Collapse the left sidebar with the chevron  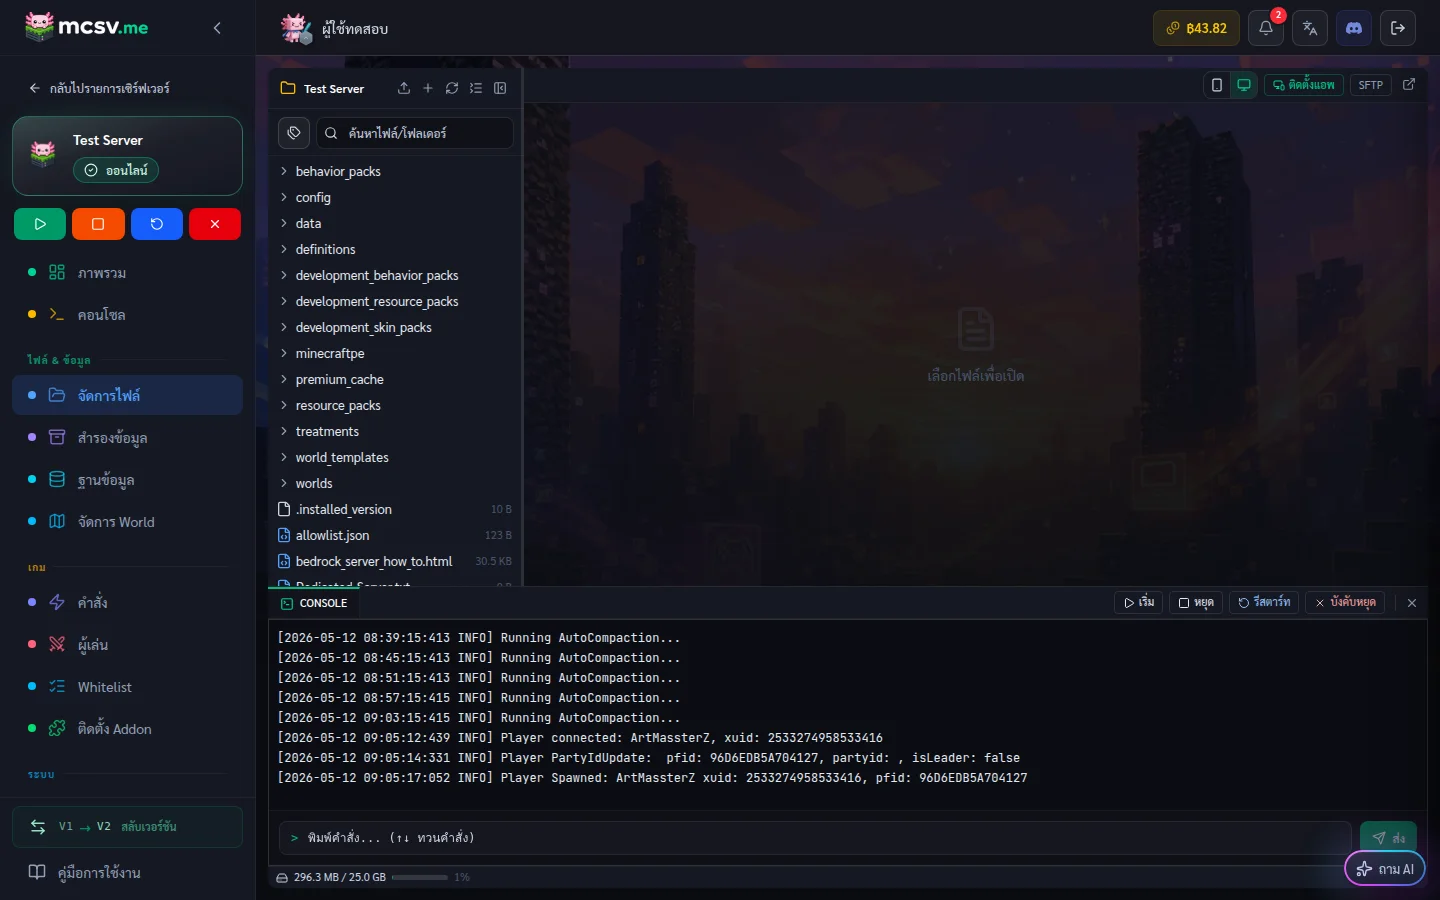(x=217, y=28)
